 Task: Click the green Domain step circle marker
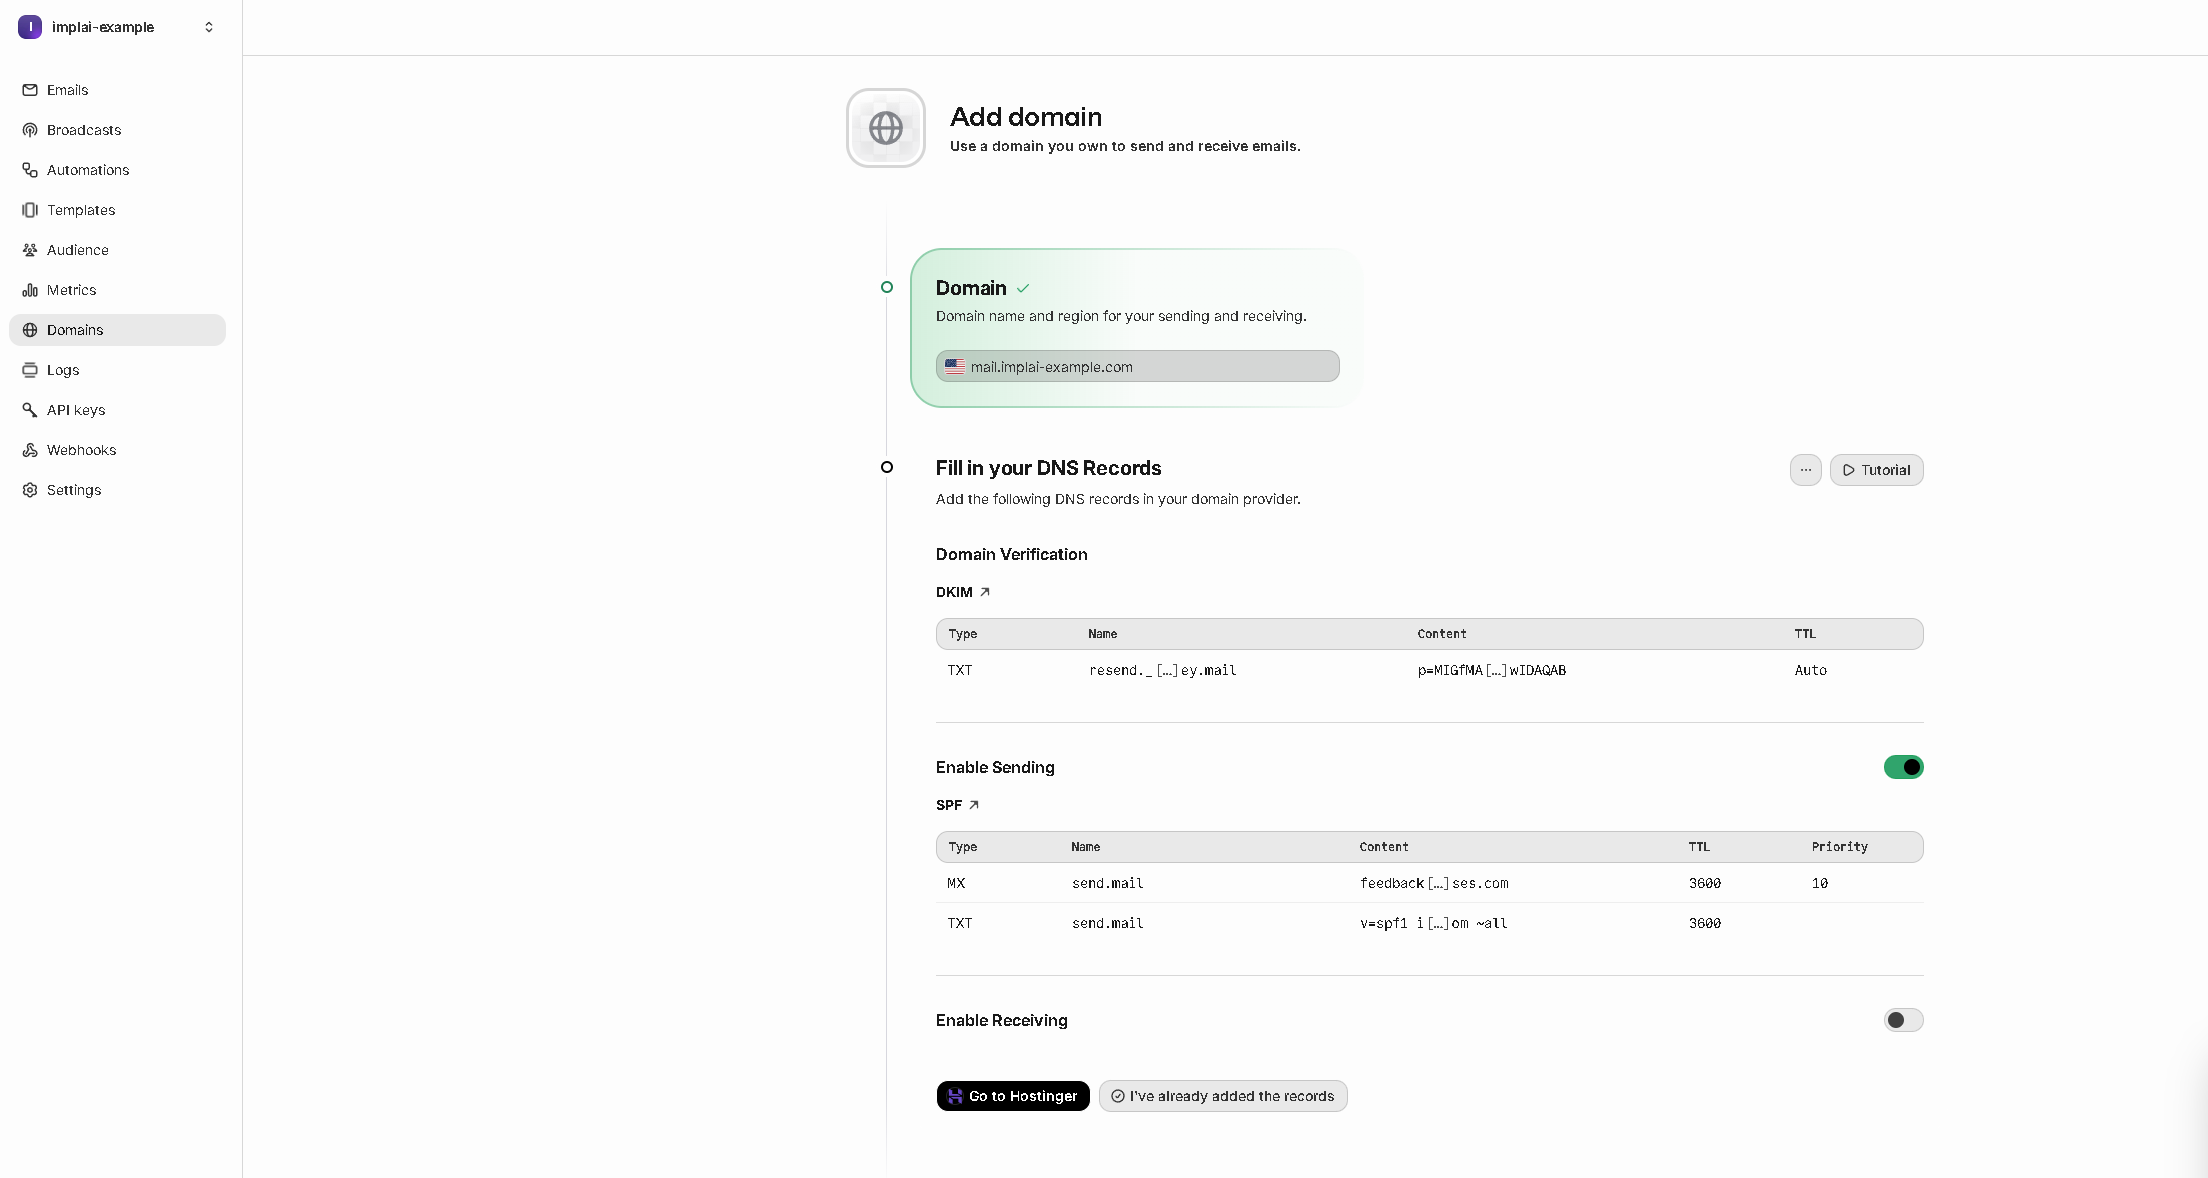[887, 287]
